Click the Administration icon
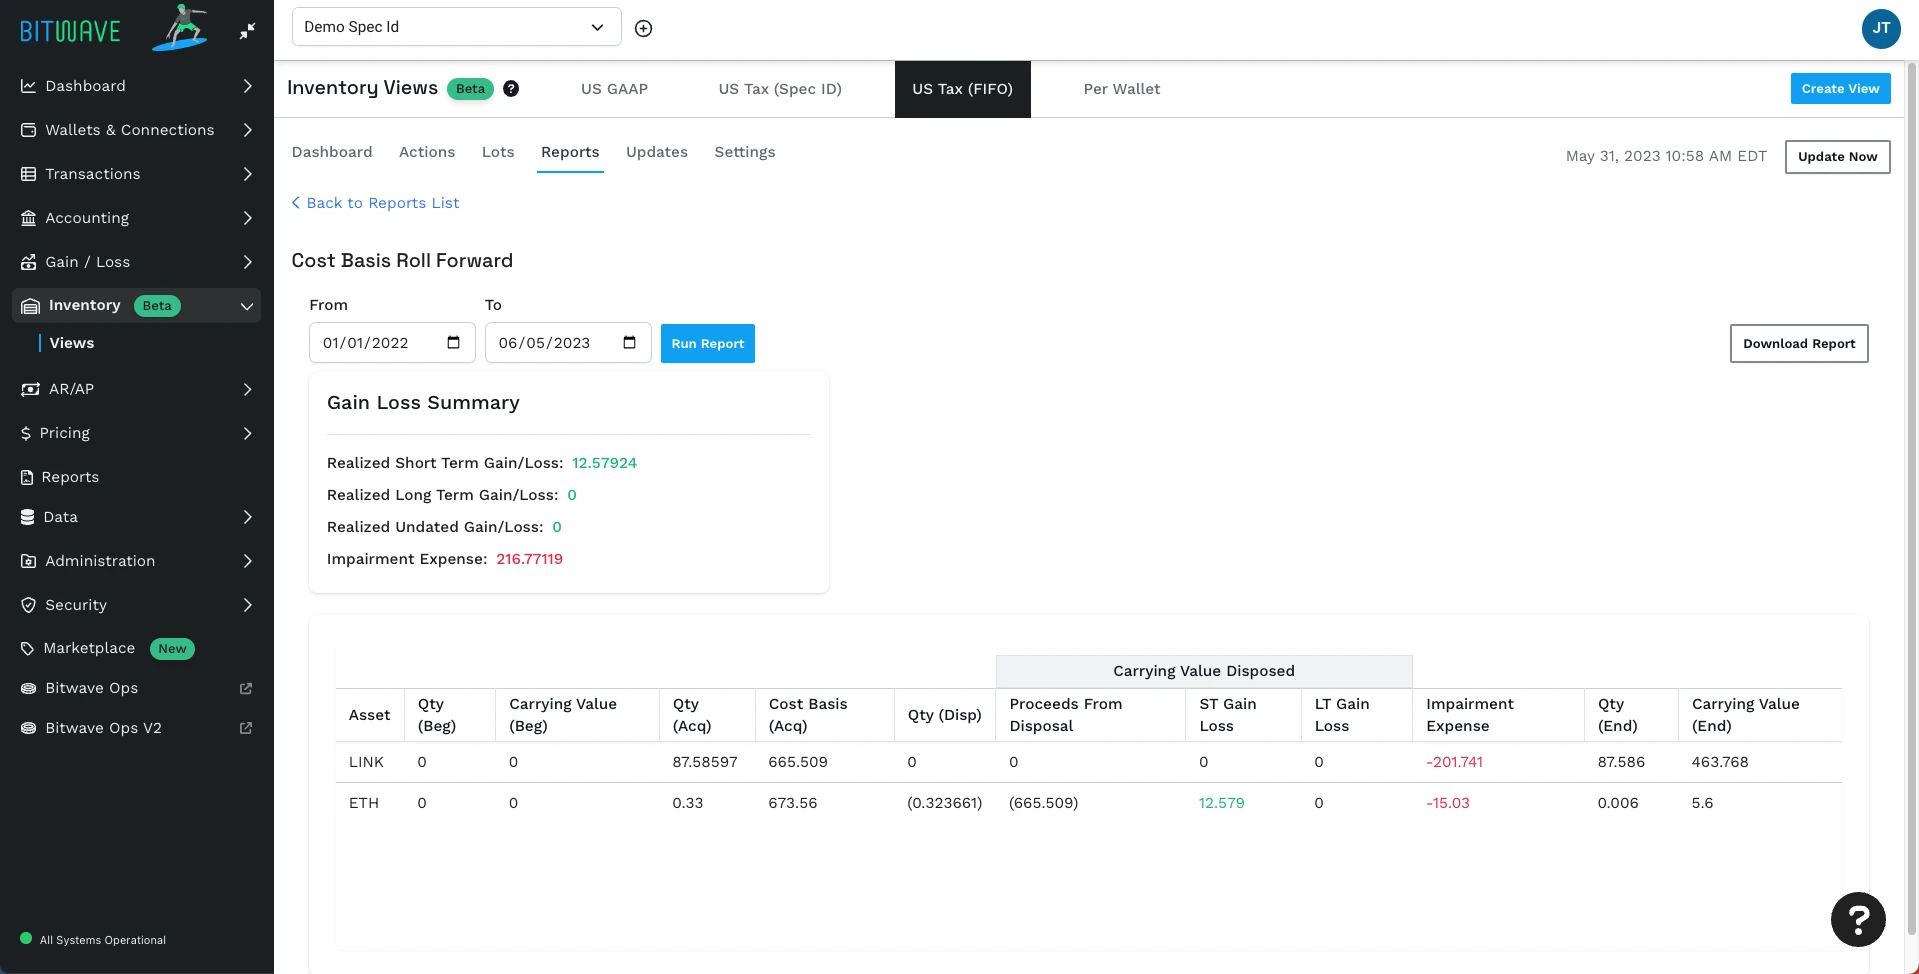 [29, 561]
